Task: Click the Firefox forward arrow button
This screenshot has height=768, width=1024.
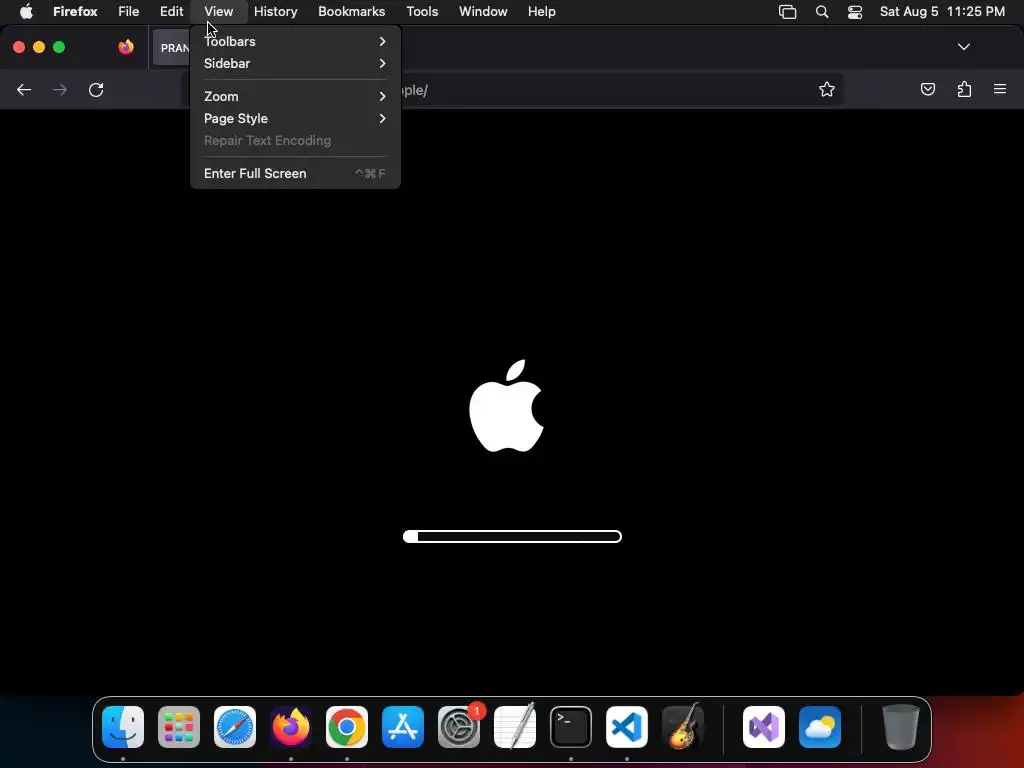Action: pyautogui.click(x=60, y=90)
